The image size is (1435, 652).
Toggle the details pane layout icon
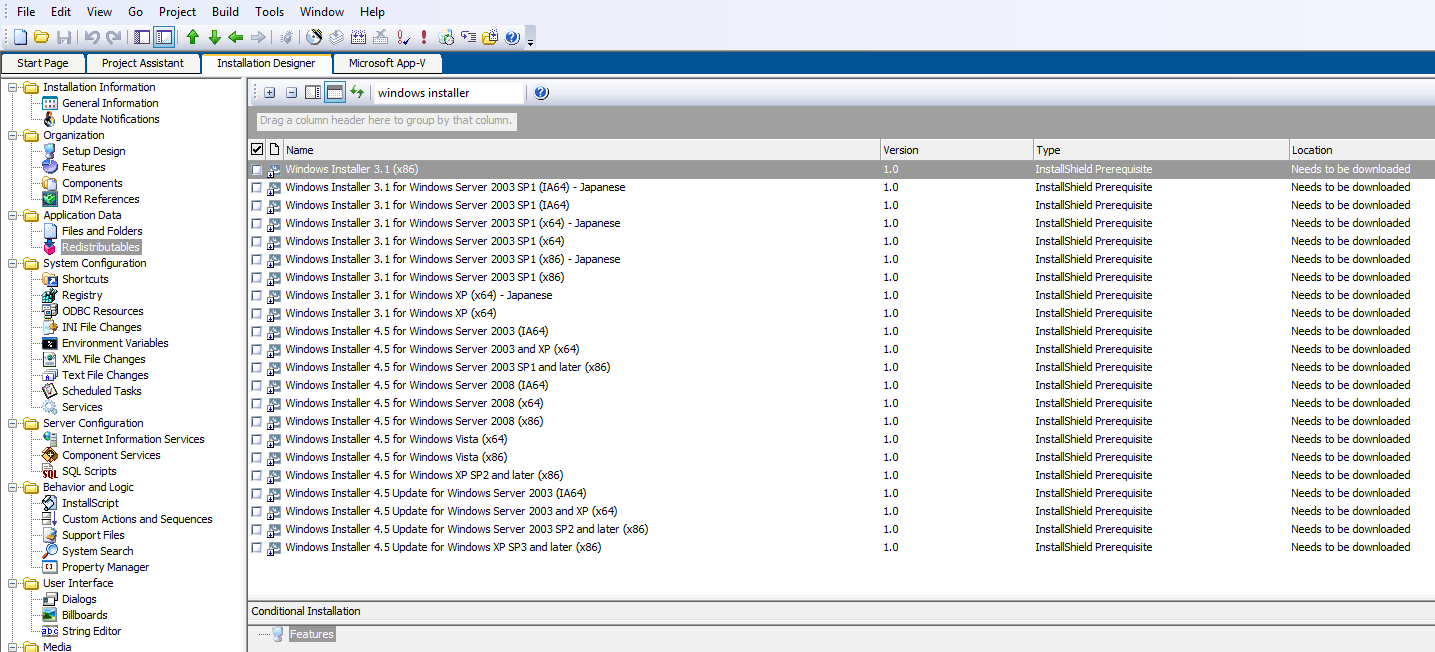pos(313,93)
